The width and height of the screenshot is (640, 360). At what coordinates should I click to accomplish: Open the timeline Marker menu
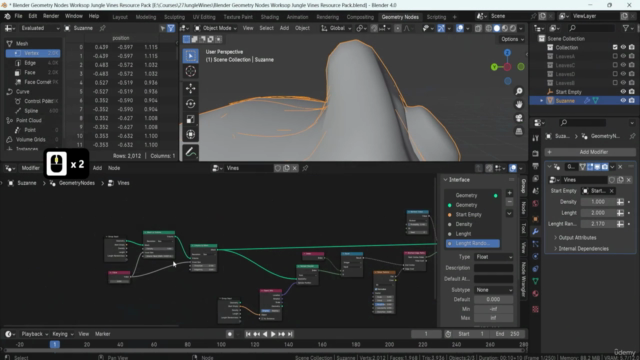[x=102, y=334]
